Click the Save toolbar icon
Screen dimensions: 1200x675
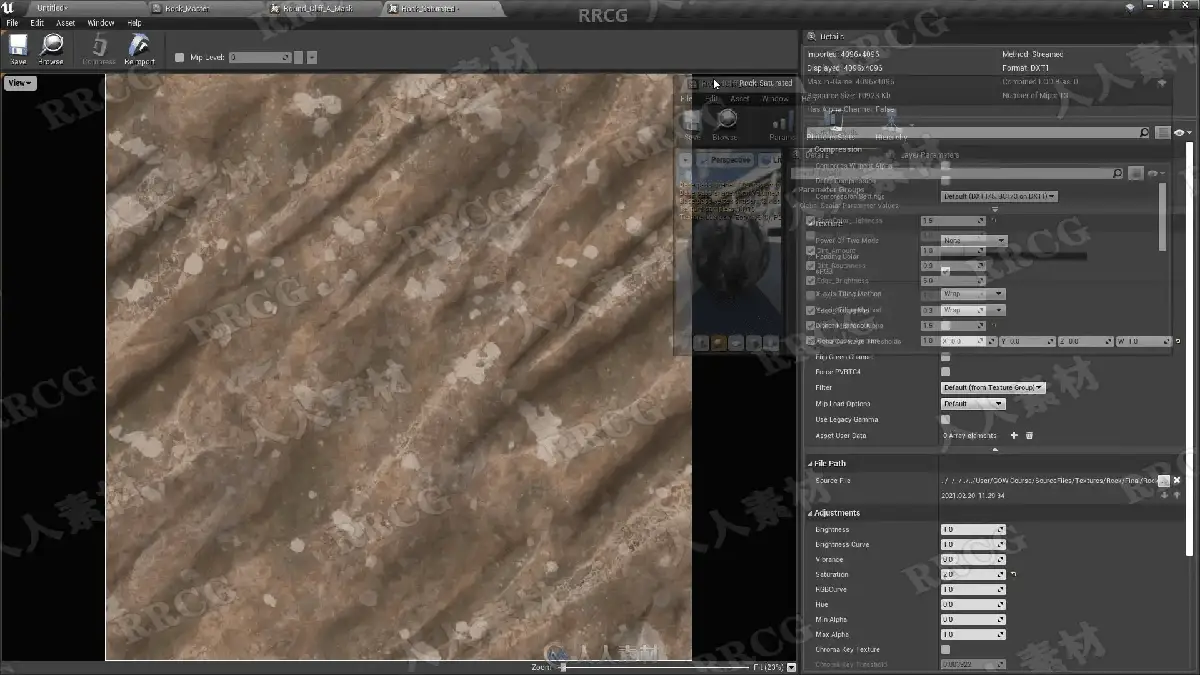pos(18,48)
